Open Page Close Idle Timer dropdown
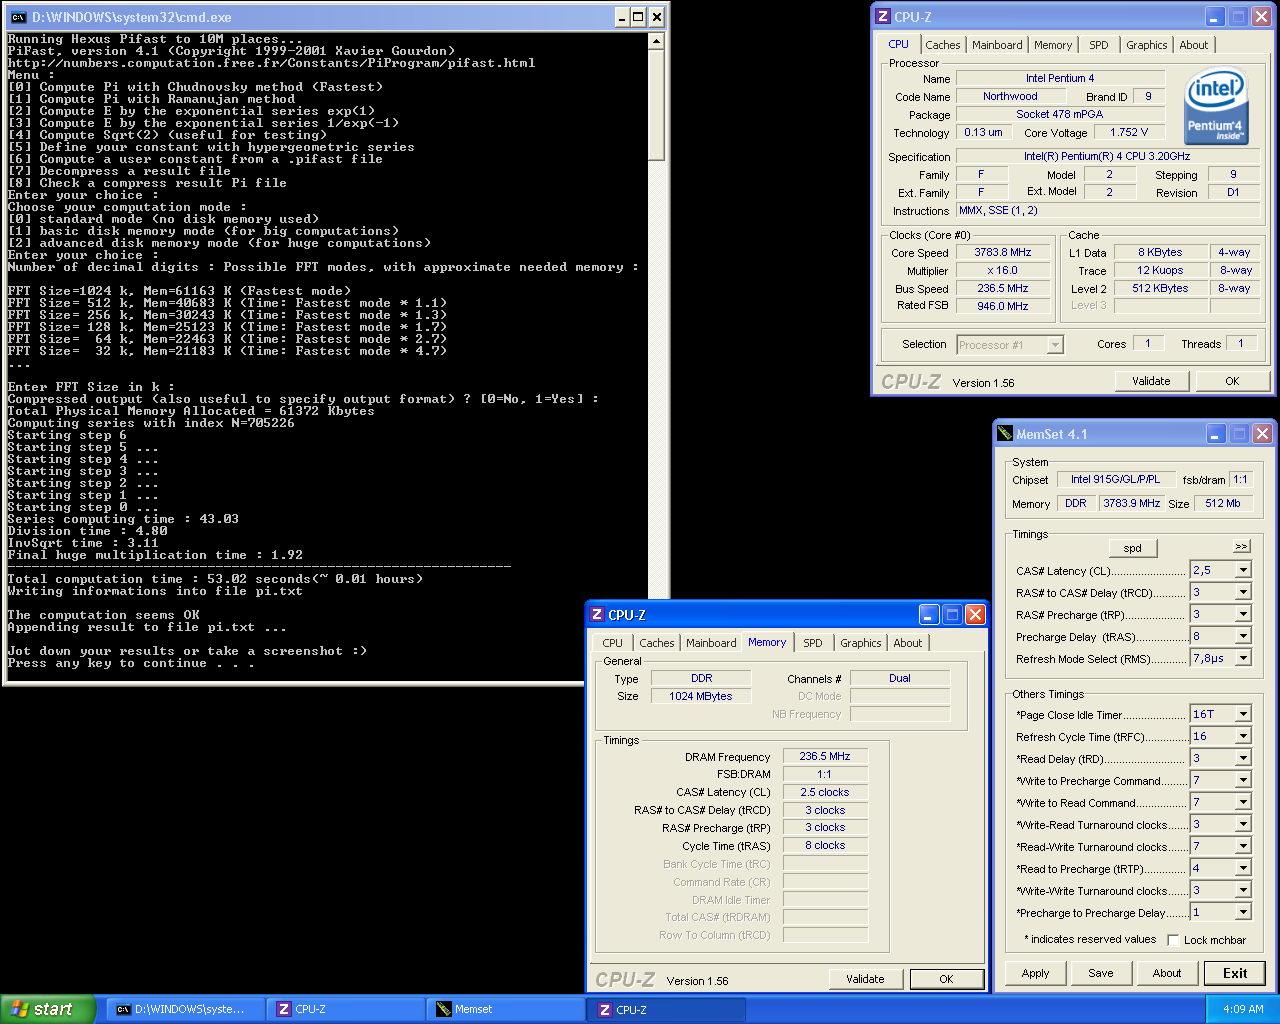This screenshot has height=1024, width=1280. [x=1243, y=714]
